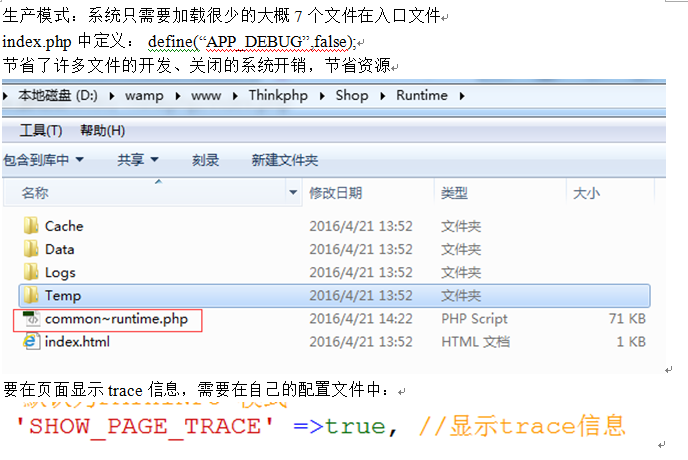Click the PHP Script type cell

(x=474, y=319)
